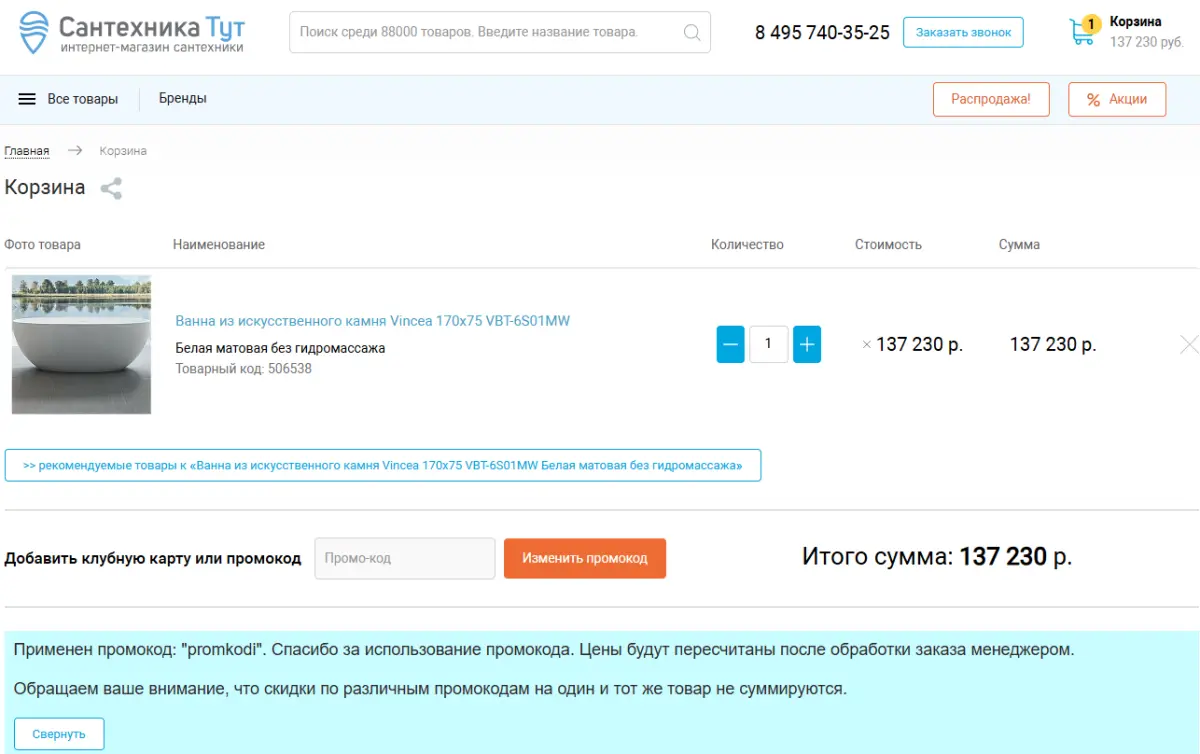Increase quantity with the plus button

tap(807, 344)
